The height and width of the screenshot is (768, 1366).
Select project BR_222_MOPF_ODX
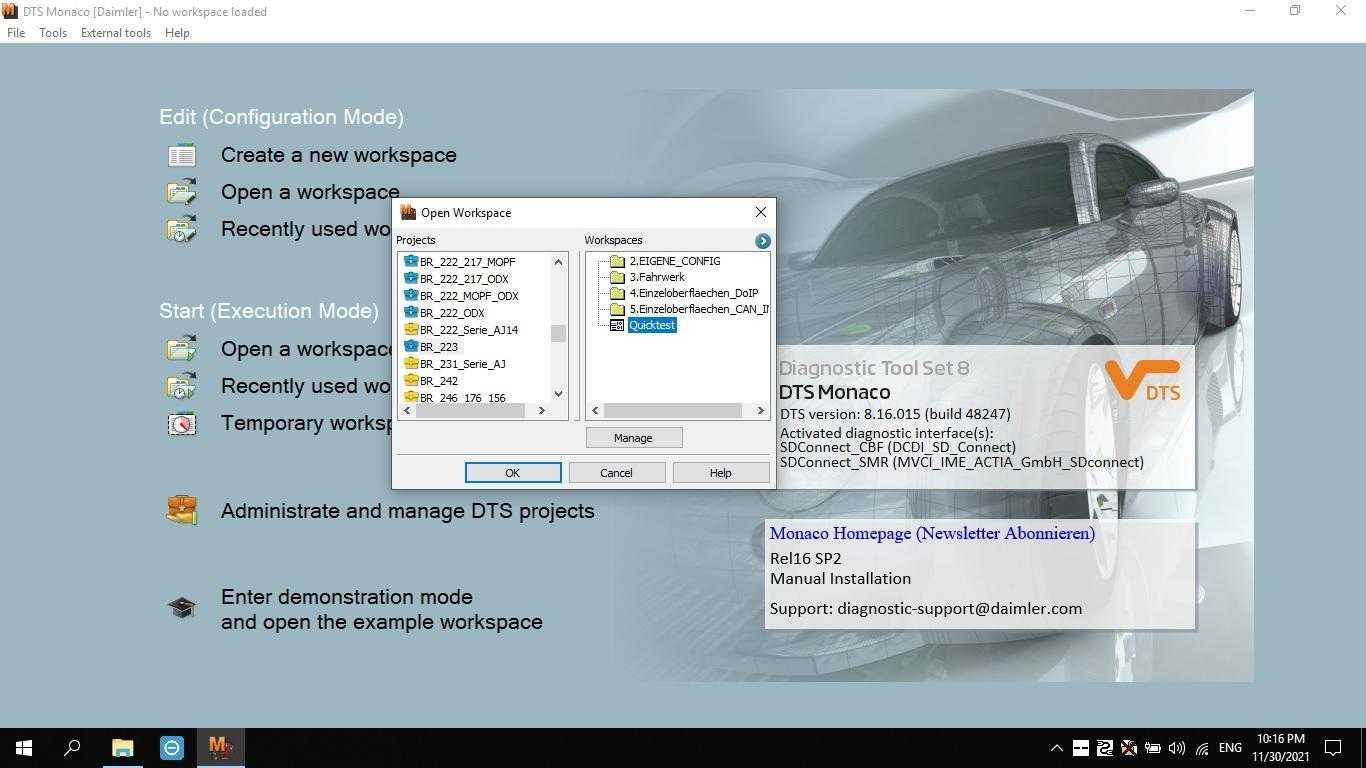[469, 296]
